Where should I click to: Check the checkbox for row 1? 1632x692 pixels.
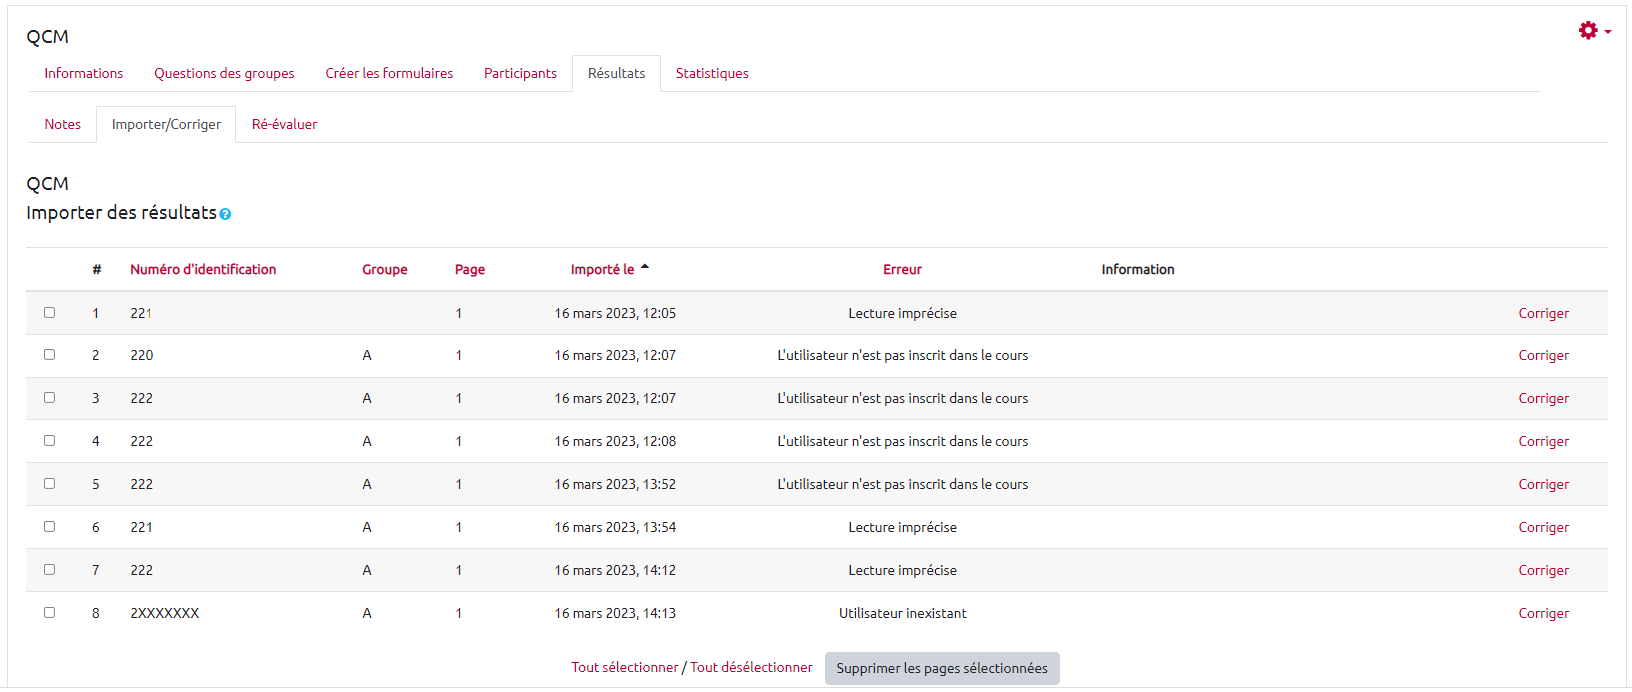pos(49,312)
